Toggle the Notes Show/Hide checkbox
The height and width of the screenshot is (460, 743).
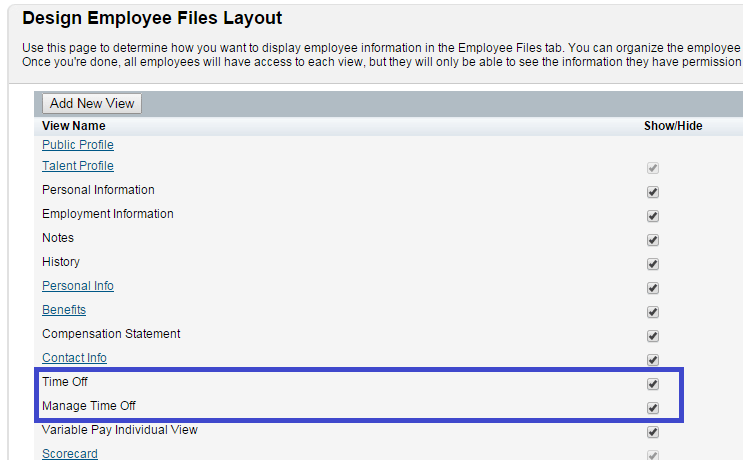pos(653,240)
